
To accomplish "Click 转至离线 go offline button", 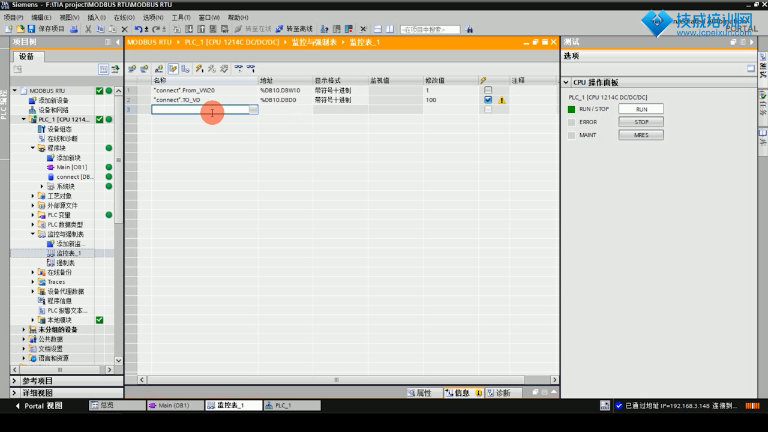I will (x=294, y=29).
